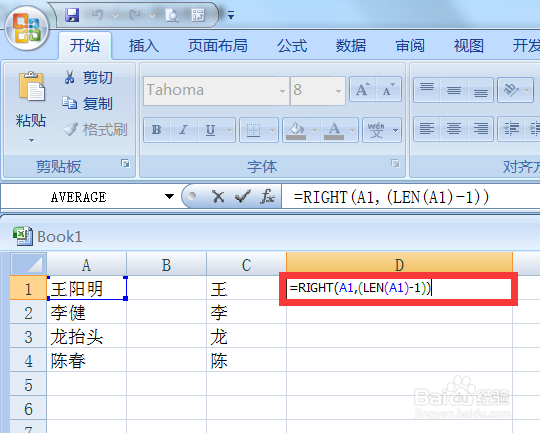Image resolution: width=540 pixels, height=433 pixels.
Task: Open 视图 ribbon tab
Action: click(x=469, y=45)
